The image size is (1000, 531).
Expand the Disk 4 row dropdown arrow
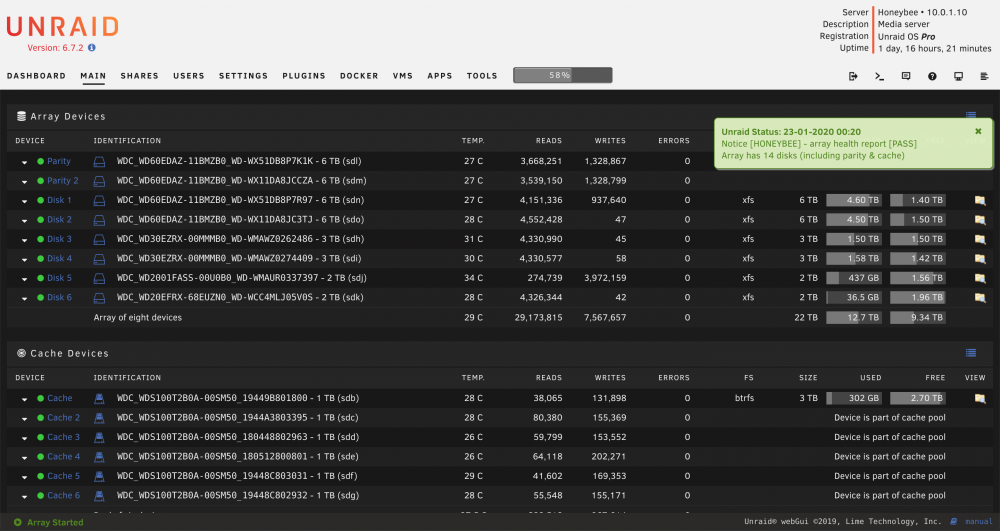coord(24,259)
